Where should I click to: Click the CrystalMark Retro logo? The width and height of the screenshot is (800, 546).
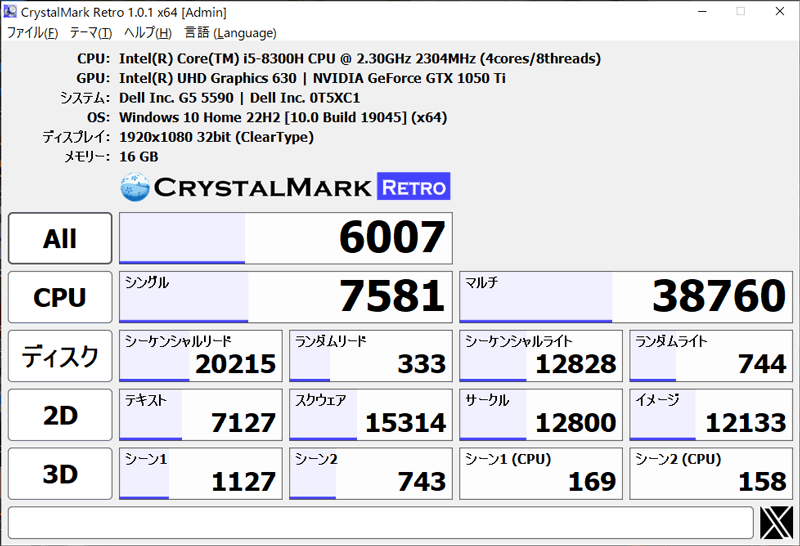click(x=286, y=187)
